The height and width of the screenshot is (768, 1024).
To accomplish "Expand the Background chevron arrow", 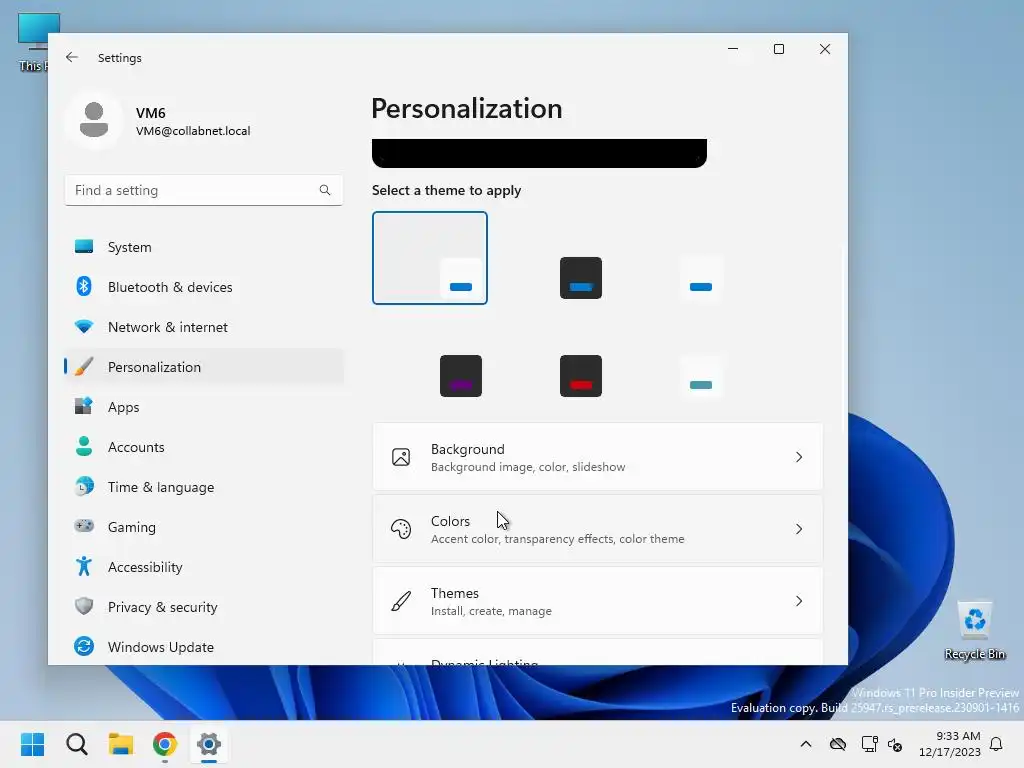I will click(799, 457).
